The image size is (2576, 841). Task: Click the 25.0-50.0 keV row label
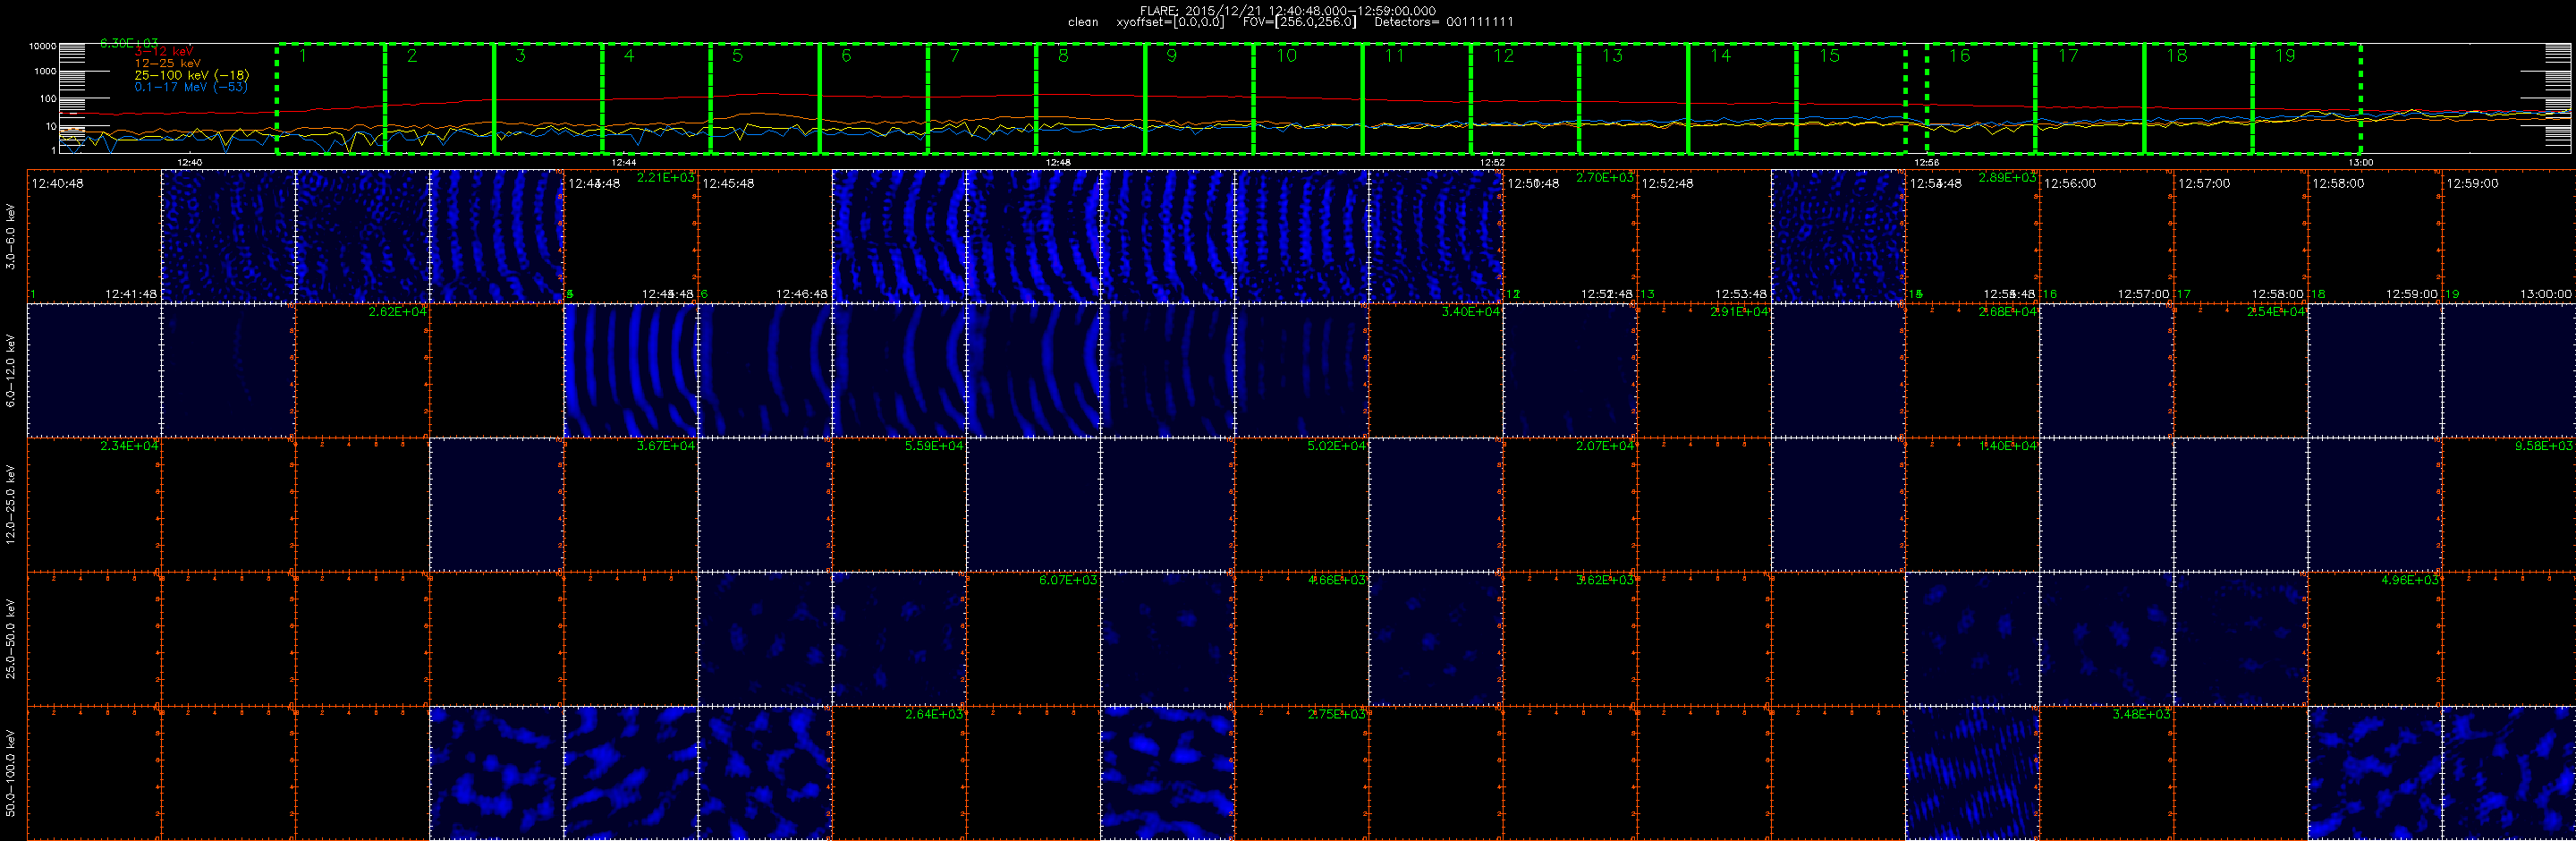(x=11, y=638)
